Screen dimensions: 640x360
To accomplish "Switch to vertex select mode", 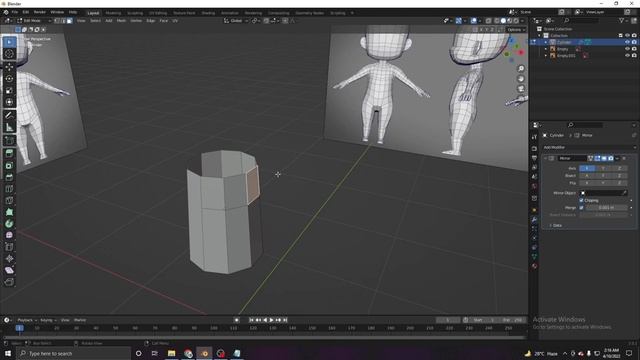I will click(x=57, y=20).
